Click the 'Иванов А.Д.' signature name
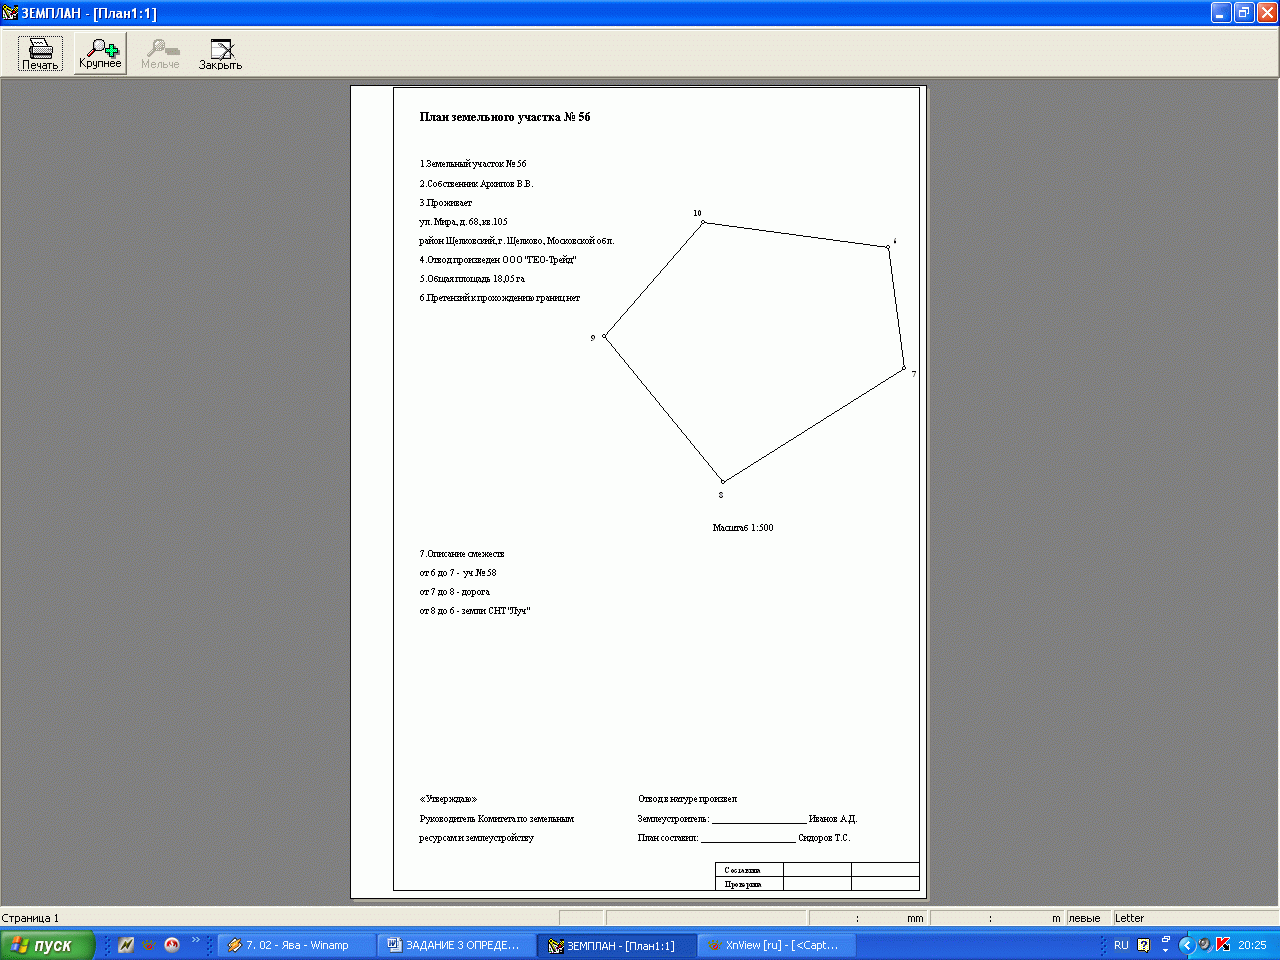This screenshot has height=960, width=1280. point(832,818)
